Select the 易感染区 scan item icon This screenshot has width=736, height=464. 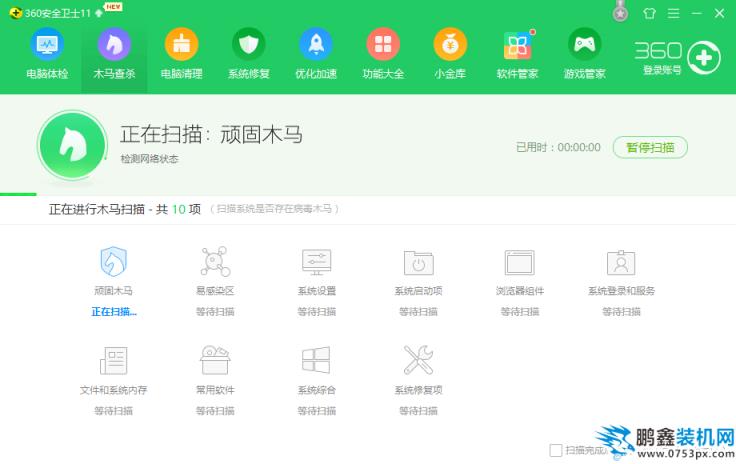click(215, 262)
